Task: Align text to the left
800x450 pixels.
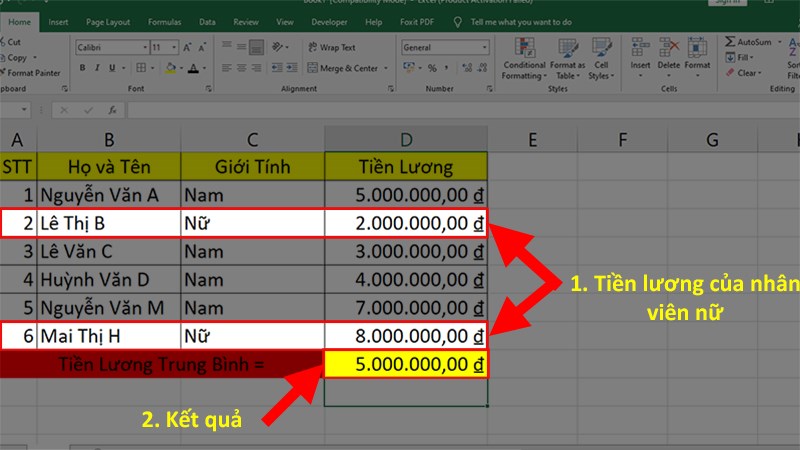Action: [227, 68]
